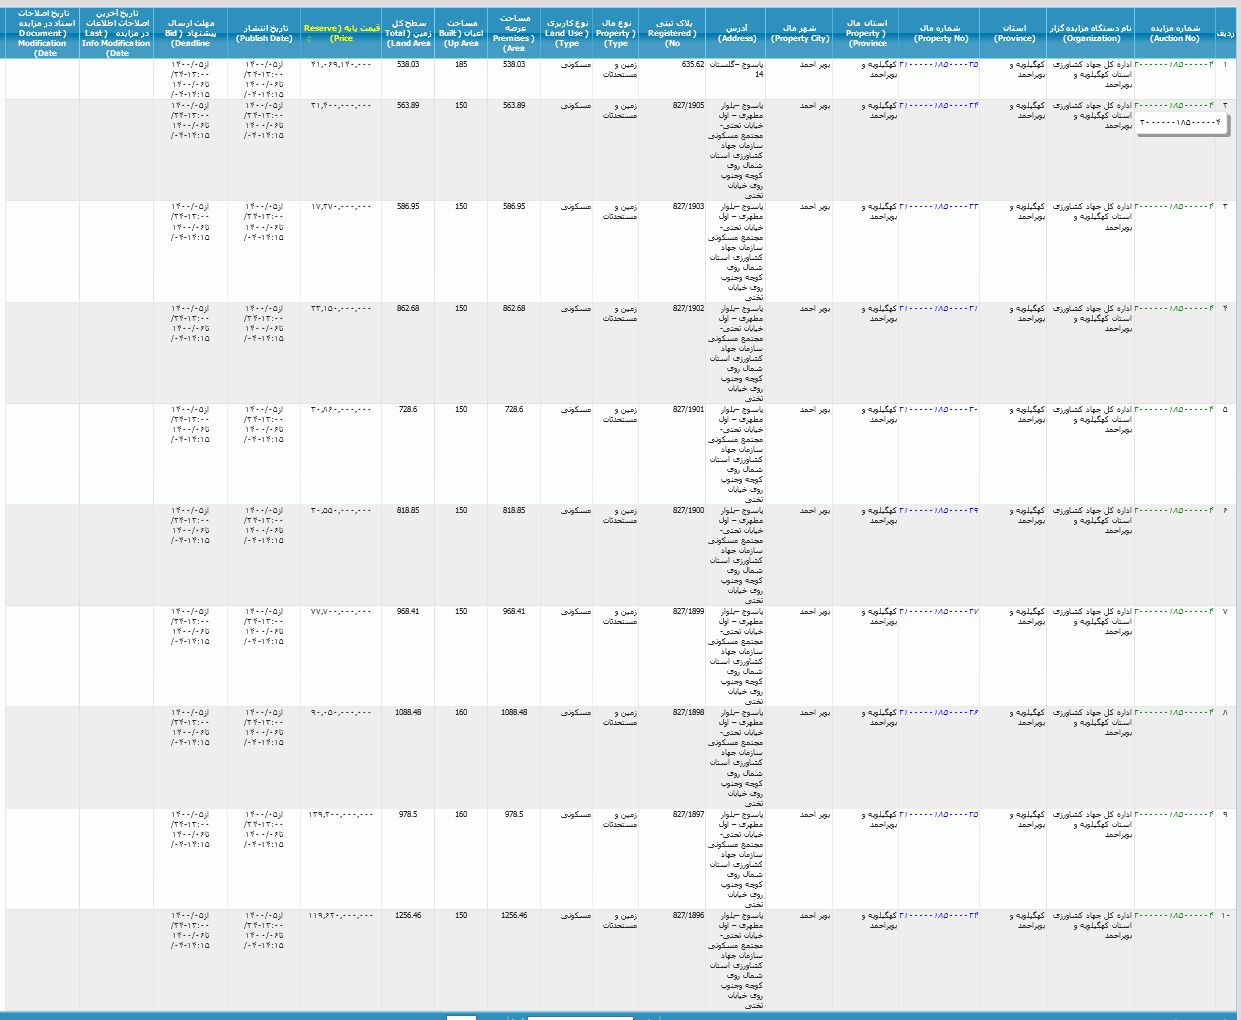1241x1020 pixels.
Task: Sort by Publish Date column header
Action: 264,33
